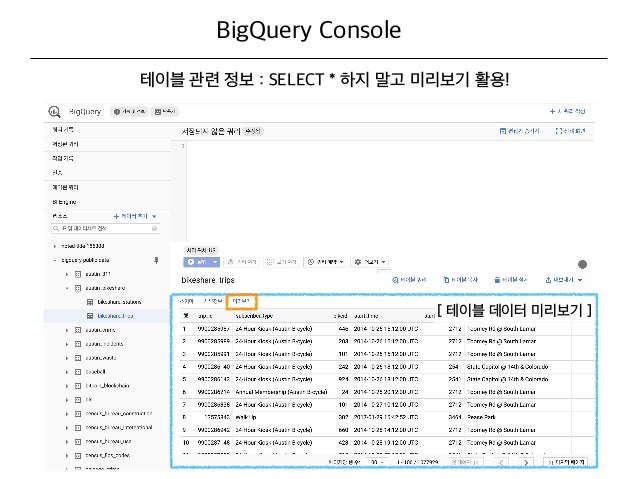Click the Pease Park cell
The width and height of the screenshot is (638, 479).
tap(482, 418)
